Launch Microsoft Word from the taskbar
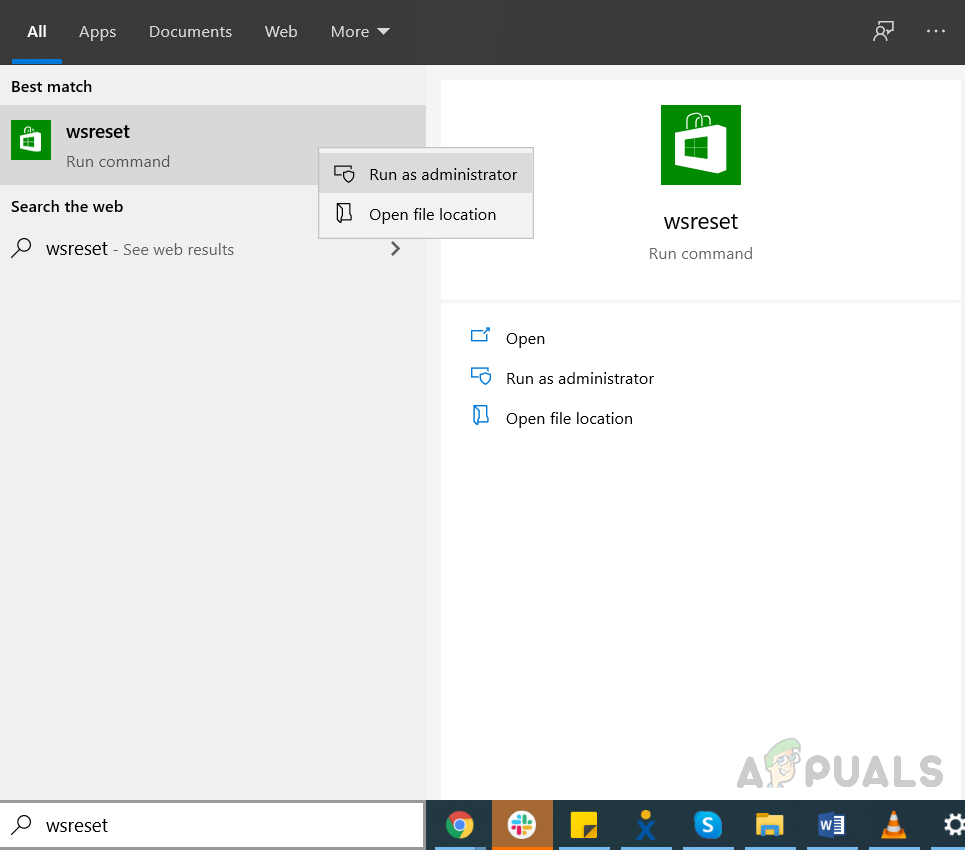This screenshot has width=965, height=851. (831, 825)
